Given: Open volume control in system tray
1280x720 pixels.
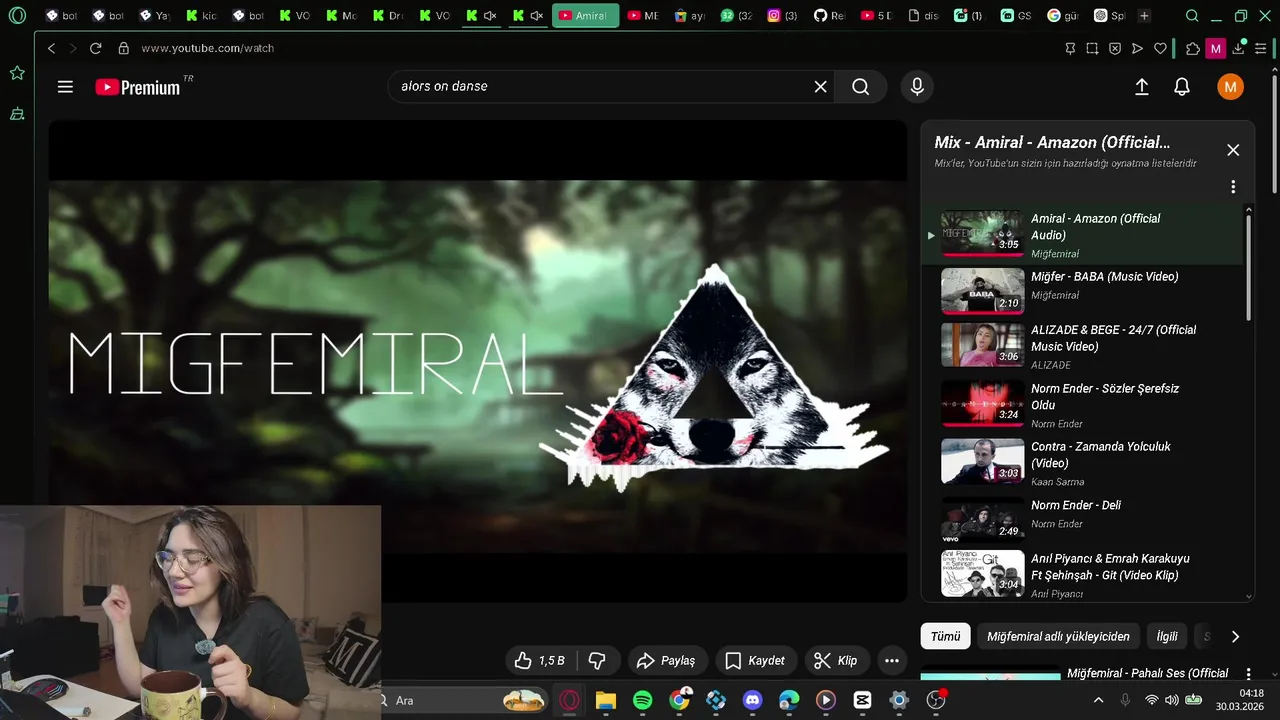Looking at the screenshot, I should click(1171, 700).
